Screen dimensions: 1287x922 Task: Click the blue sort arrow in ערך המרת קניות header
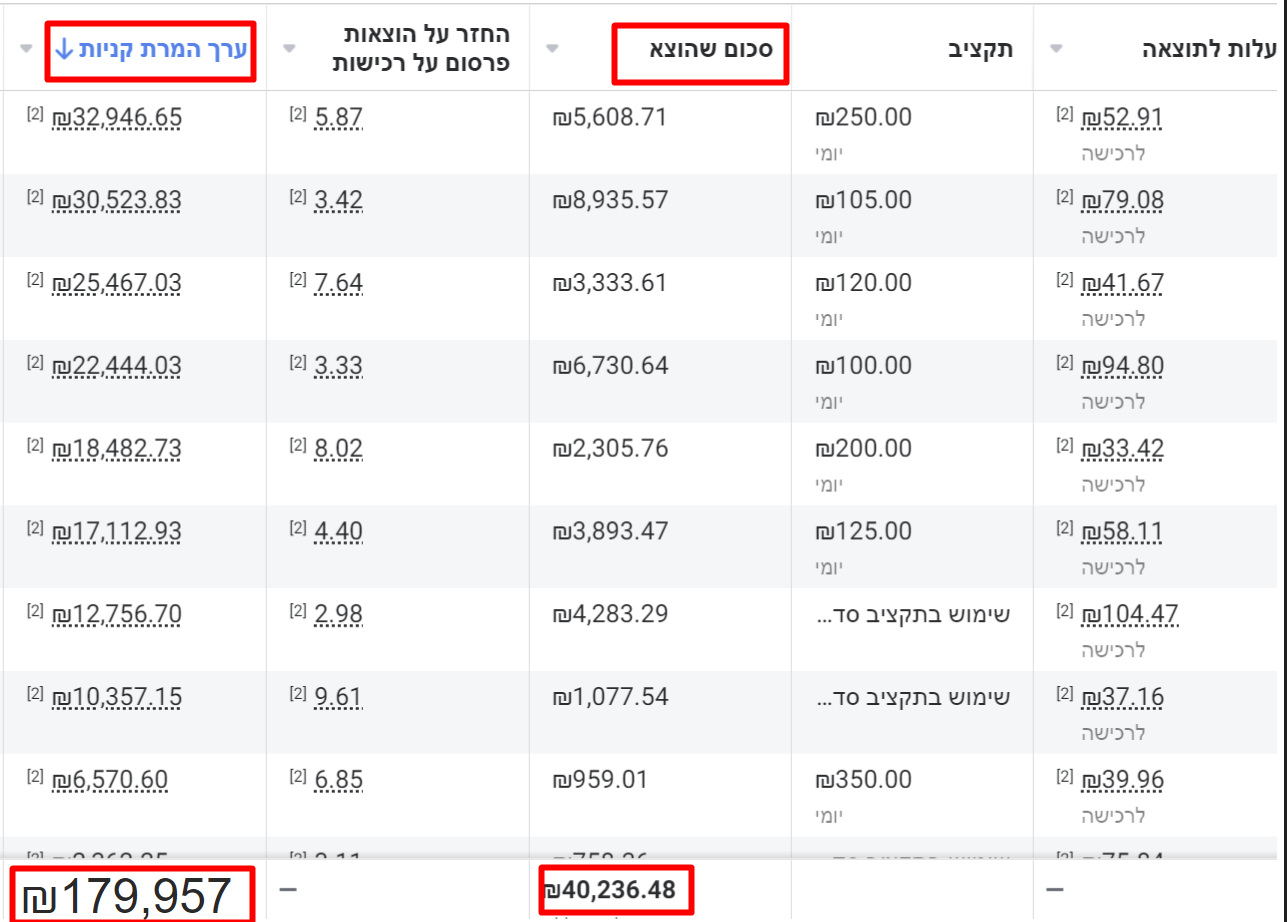[63, 49]
